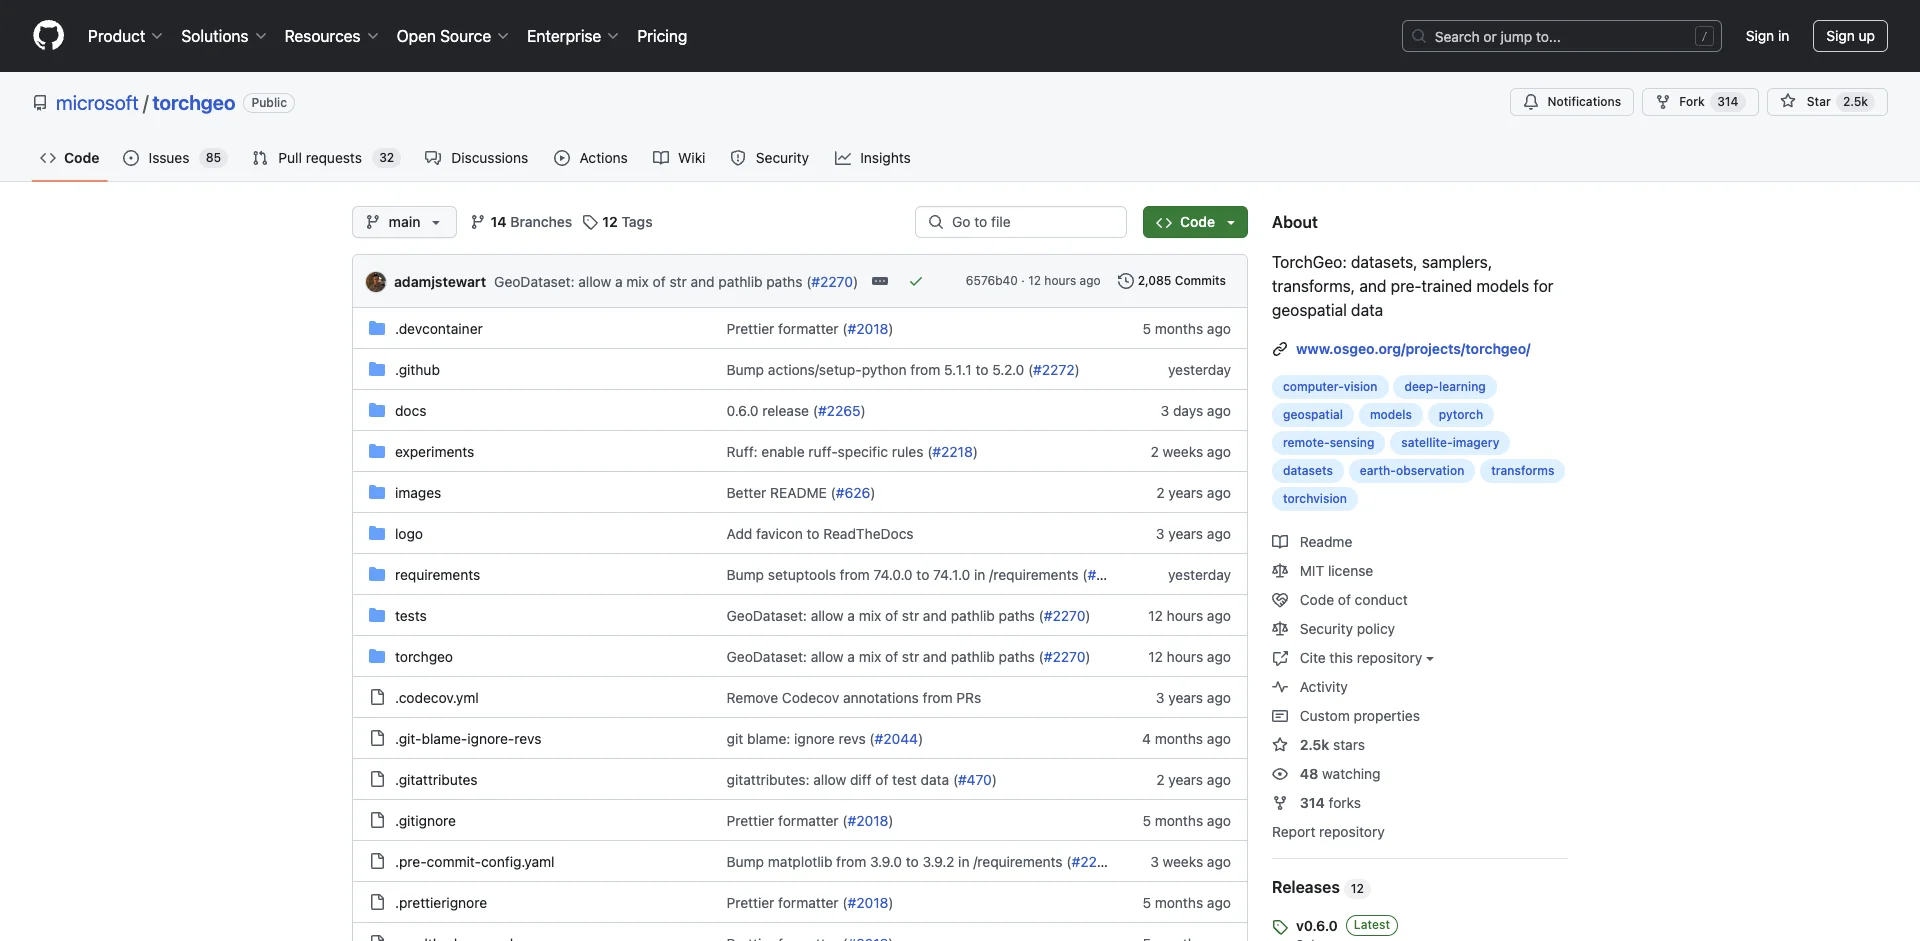Image resolution: width=1920 pixels, height=941 pixels.
Task: Click the requirements folder icon
Action: 377,574
